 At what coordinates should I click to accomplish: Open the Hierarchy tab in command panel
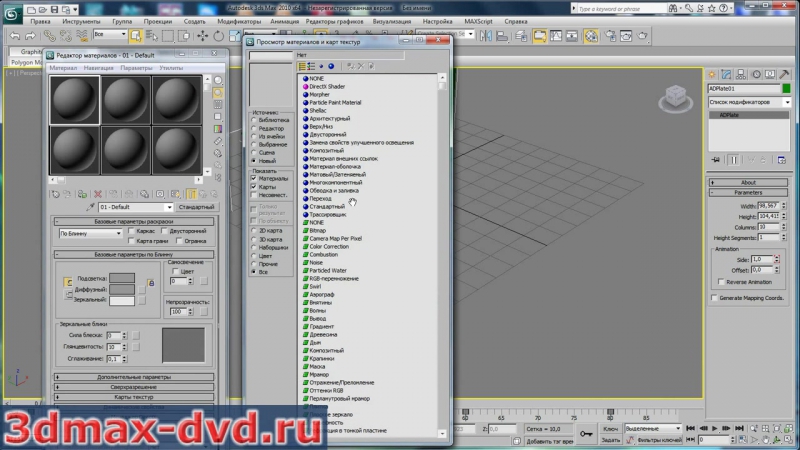point(741,74)
